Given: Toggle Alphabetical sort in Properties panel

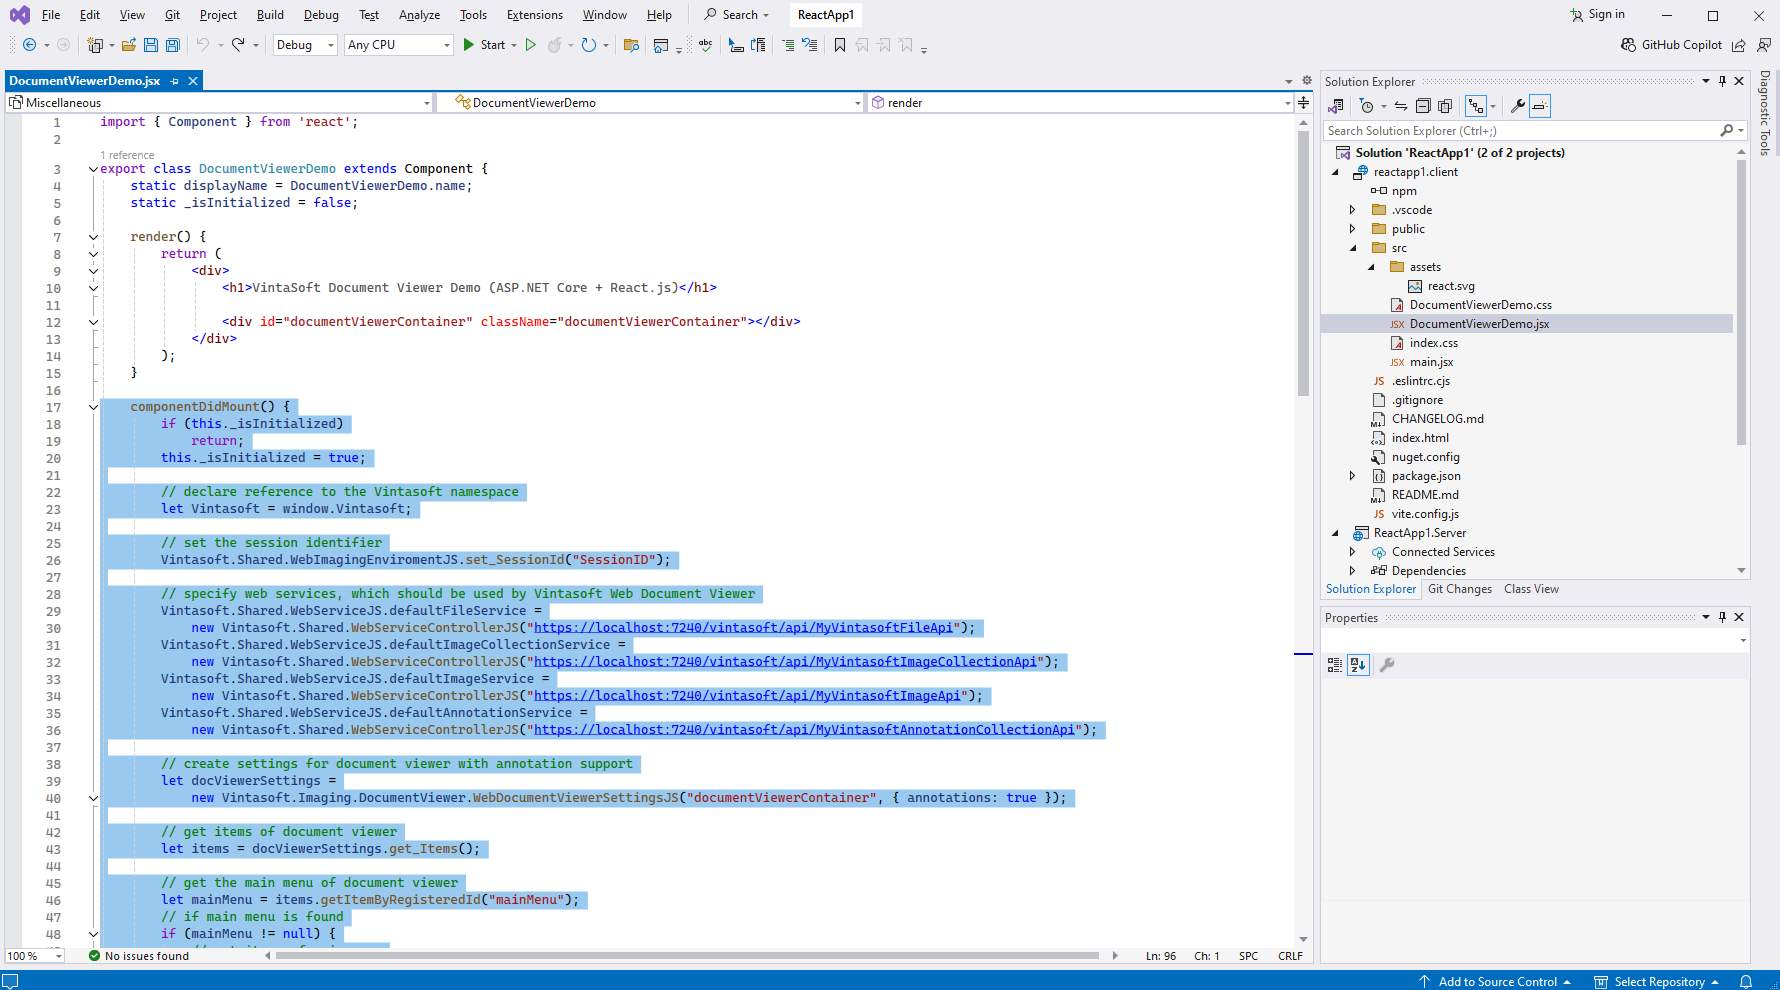Looking at the screenshot, I should point(1358,665).
